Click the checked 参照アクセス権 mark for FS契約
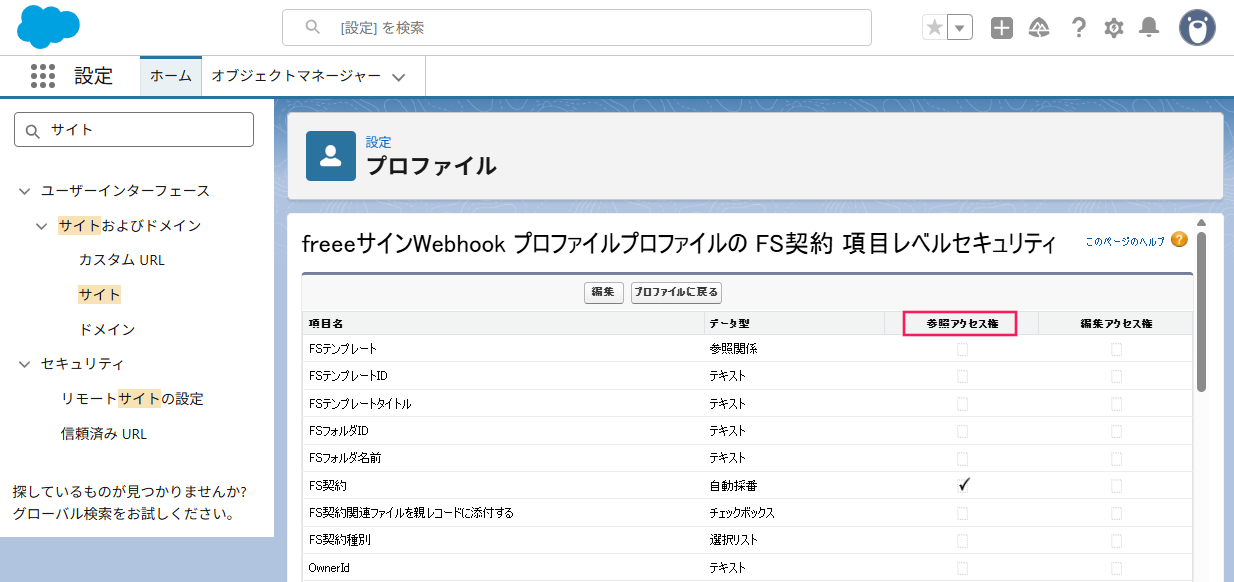The width and height of the screenshot is (1234, 582). pos(963,485)
